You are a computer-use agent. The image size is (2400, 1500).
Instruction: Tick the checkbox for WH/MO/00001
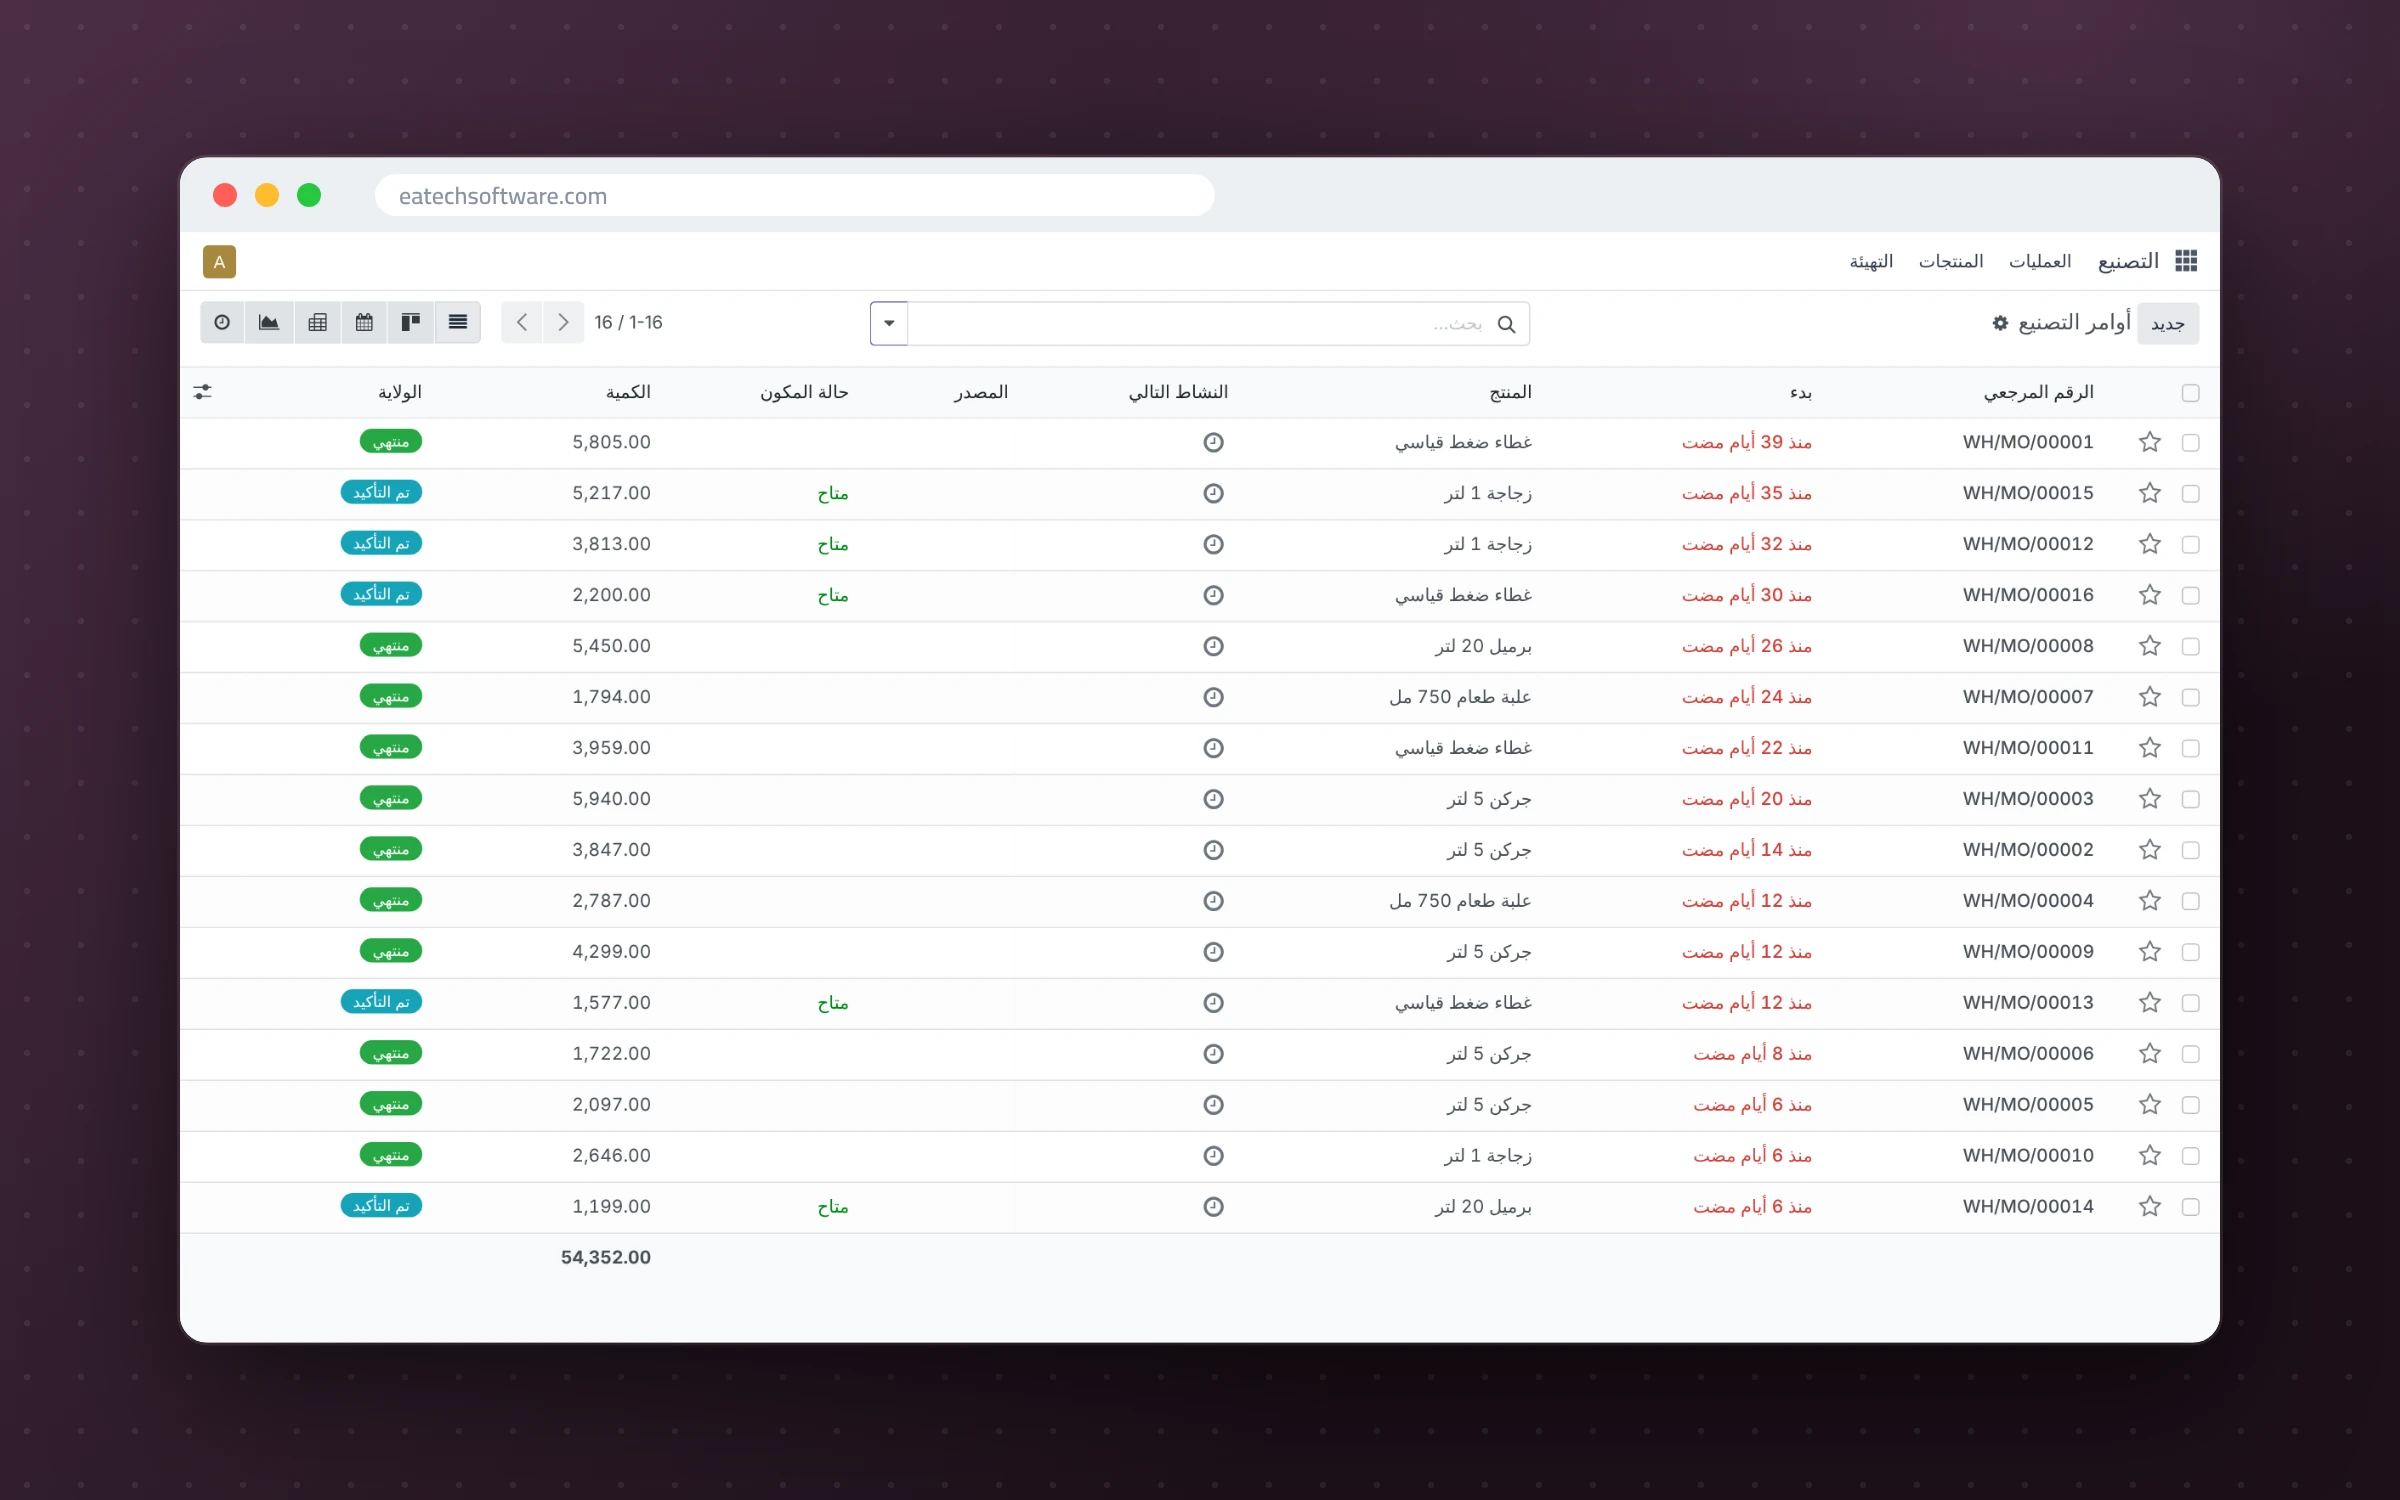click(2190, 443)
